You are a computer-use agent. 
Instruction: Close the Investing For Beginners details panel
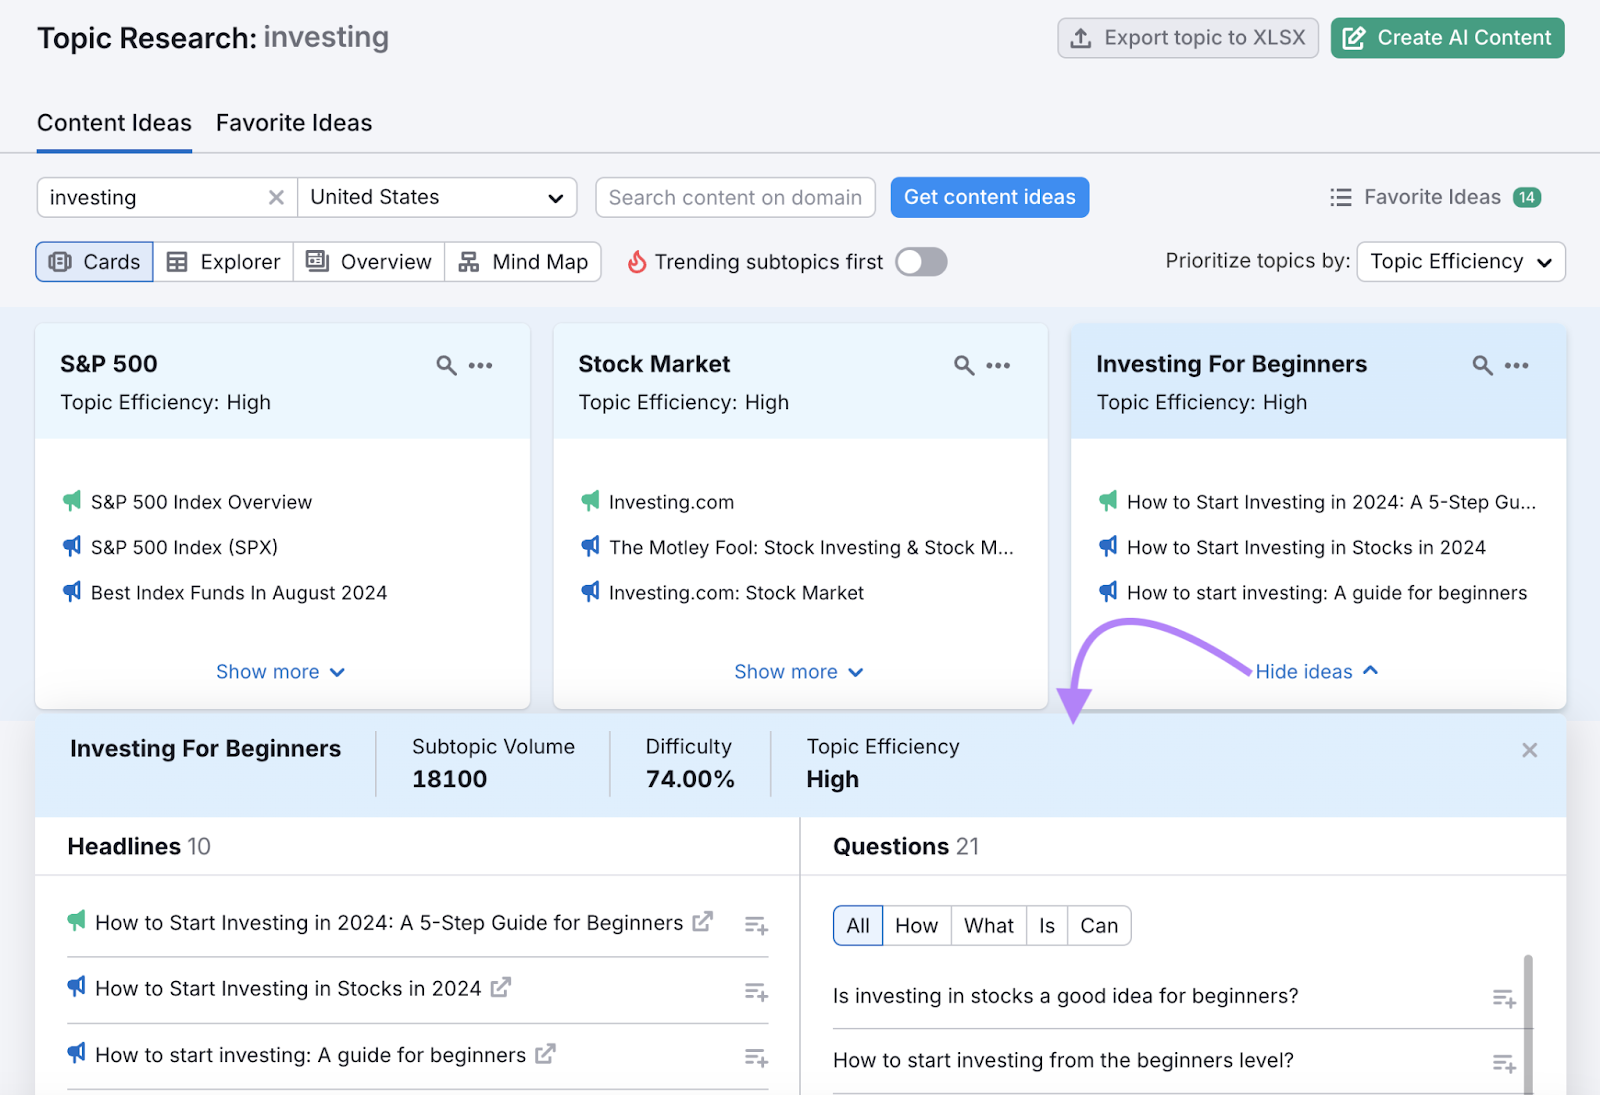[x=1529, y=750]
